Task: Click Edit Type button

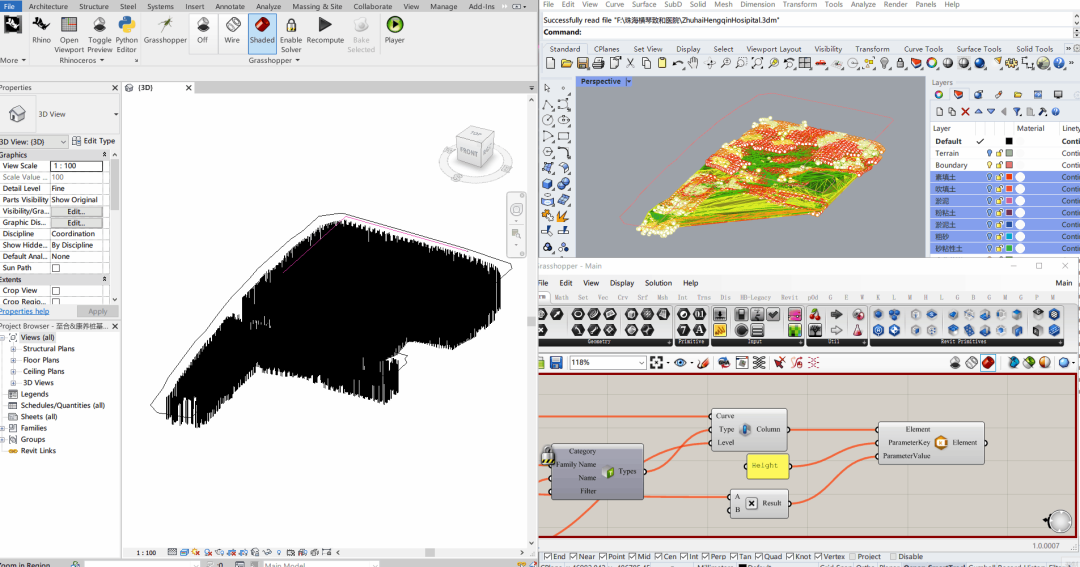Action: pos(93,141)
